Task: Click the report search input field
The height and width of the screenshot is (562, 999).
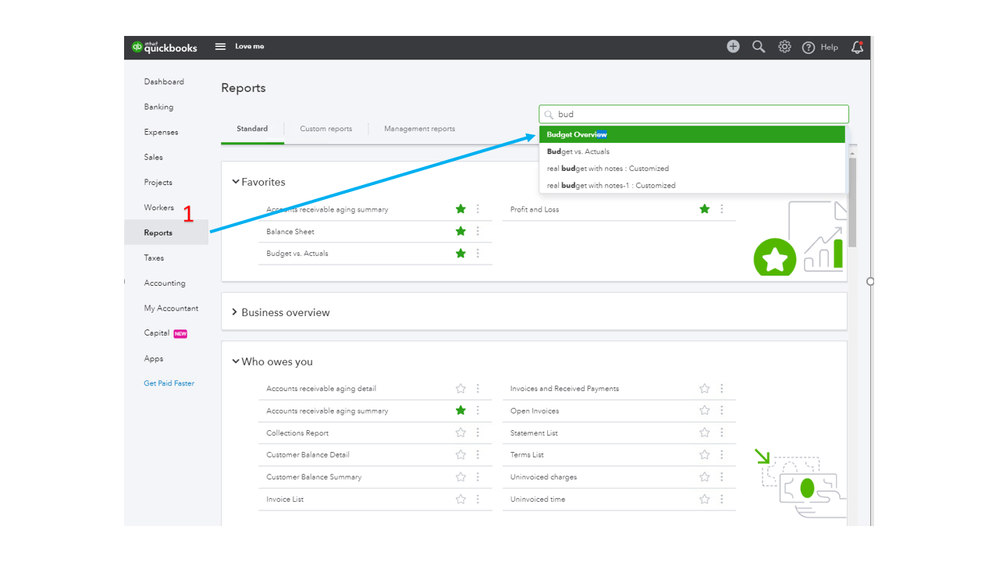Action: 700,114
